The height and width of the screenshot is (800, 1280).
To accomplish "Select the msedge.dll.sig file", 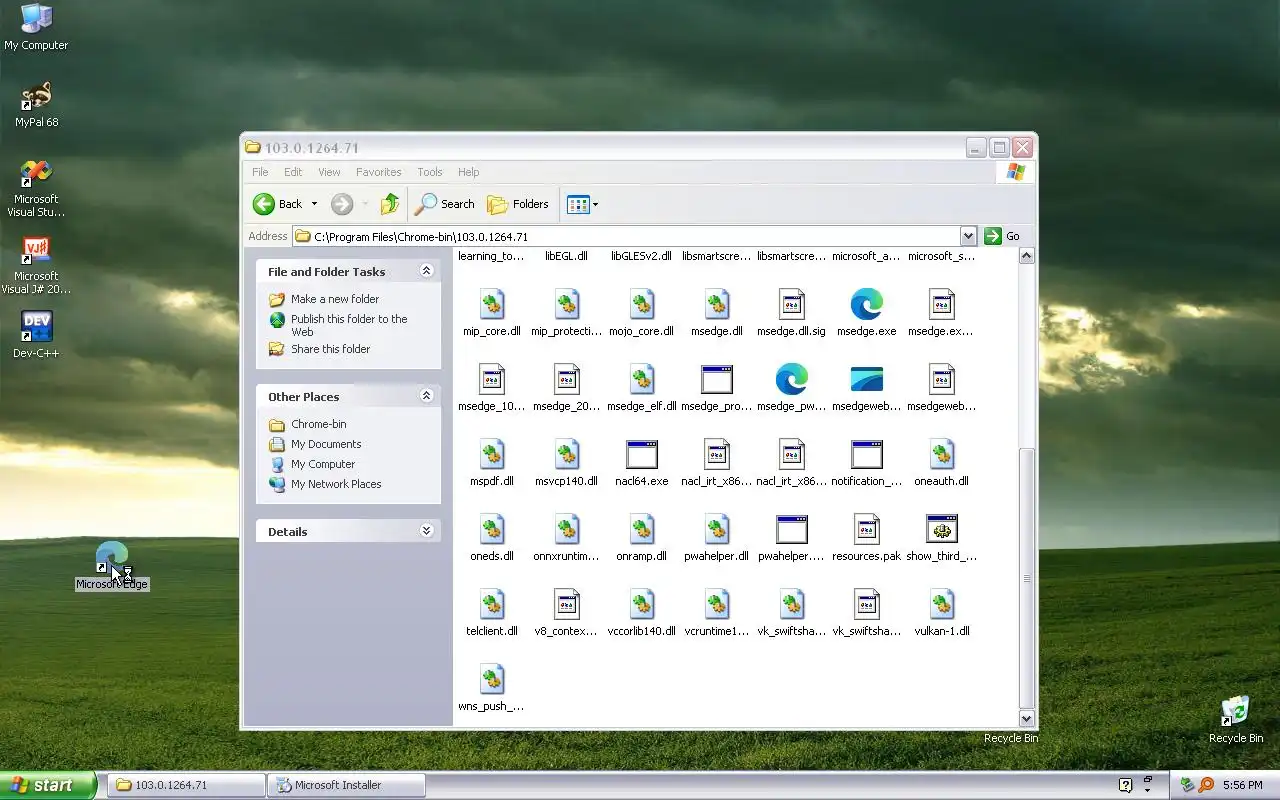I will tap(791, 313).
